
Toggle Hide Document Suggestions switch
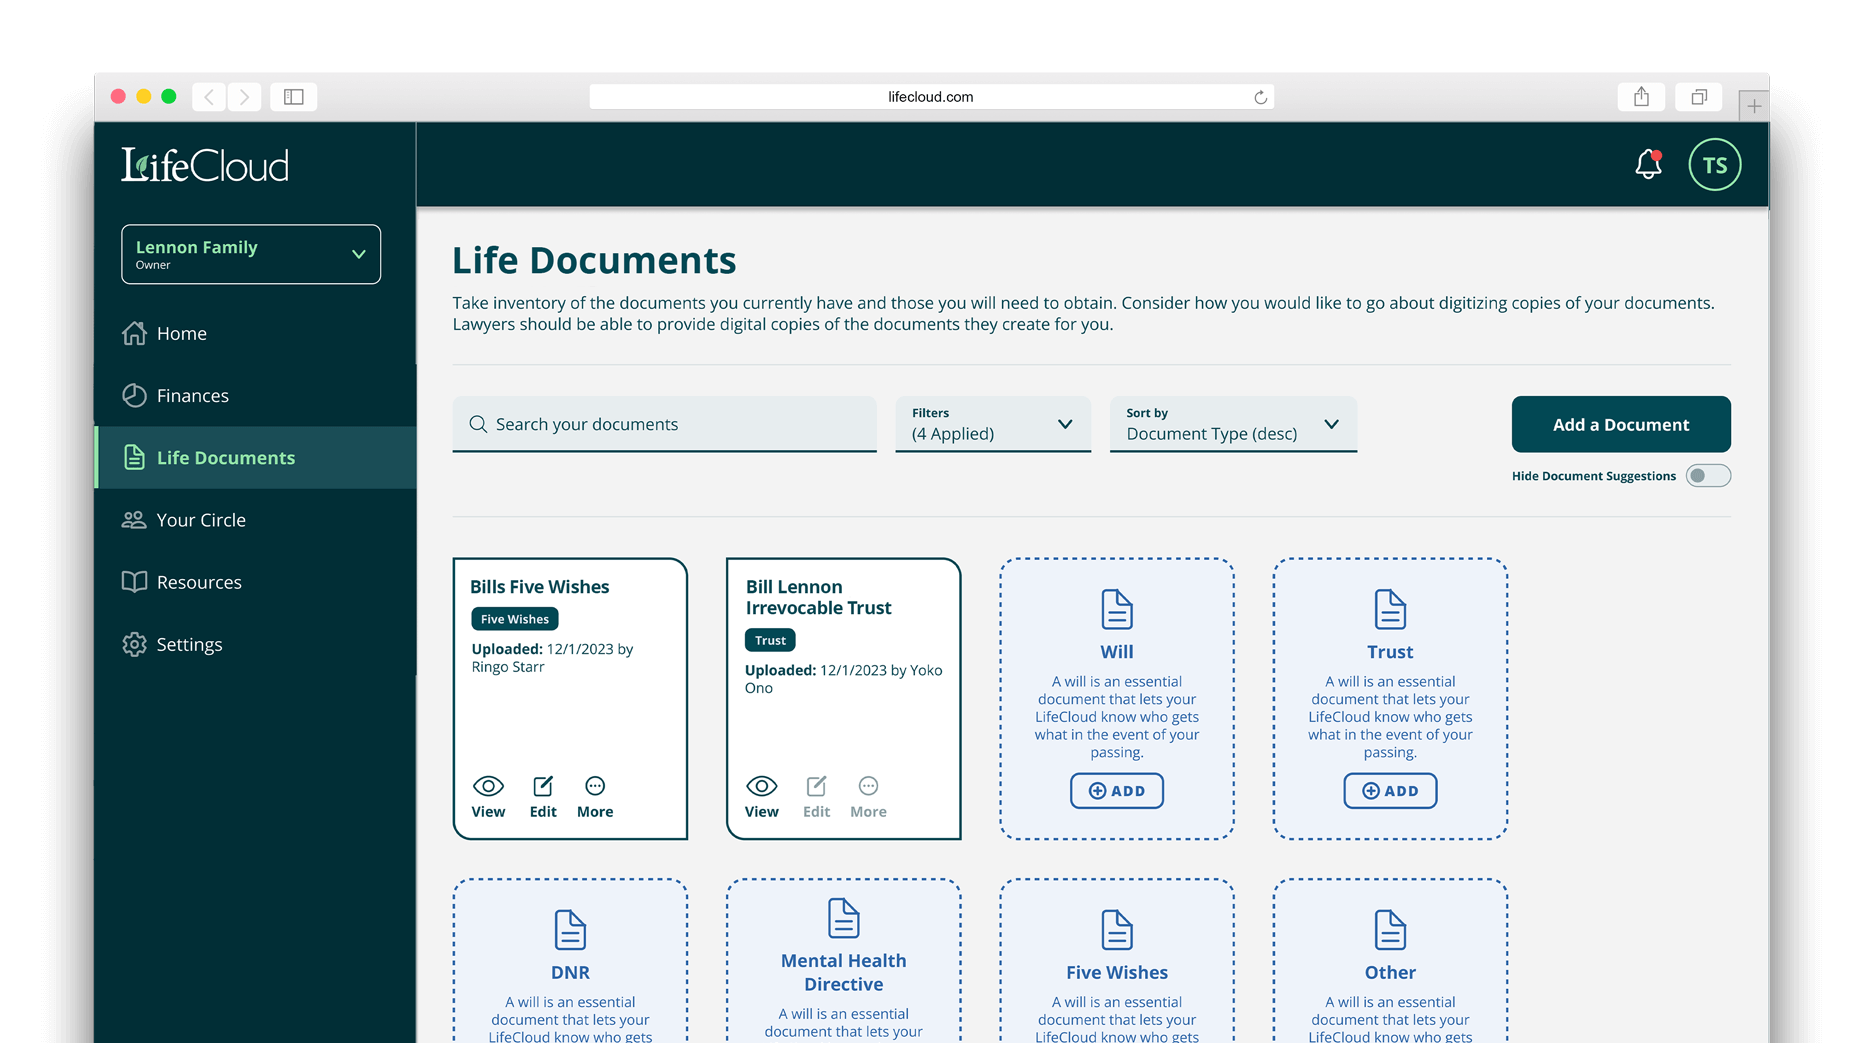point(1708,476)
